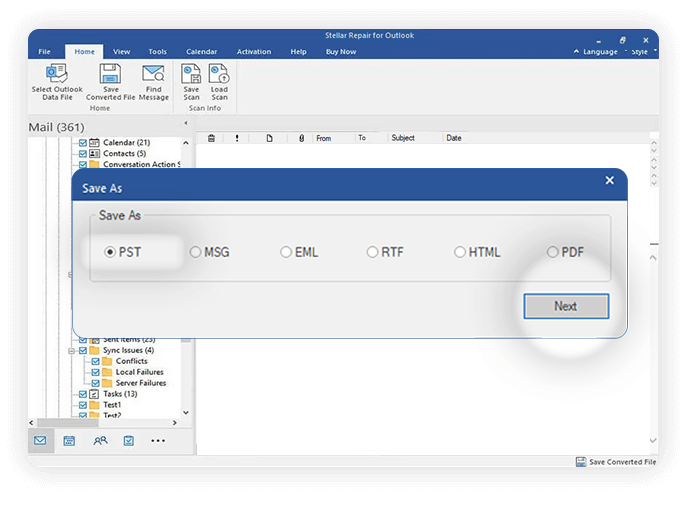
Task: Select the Server Failures folder
Action: click(x=141, y=383)
